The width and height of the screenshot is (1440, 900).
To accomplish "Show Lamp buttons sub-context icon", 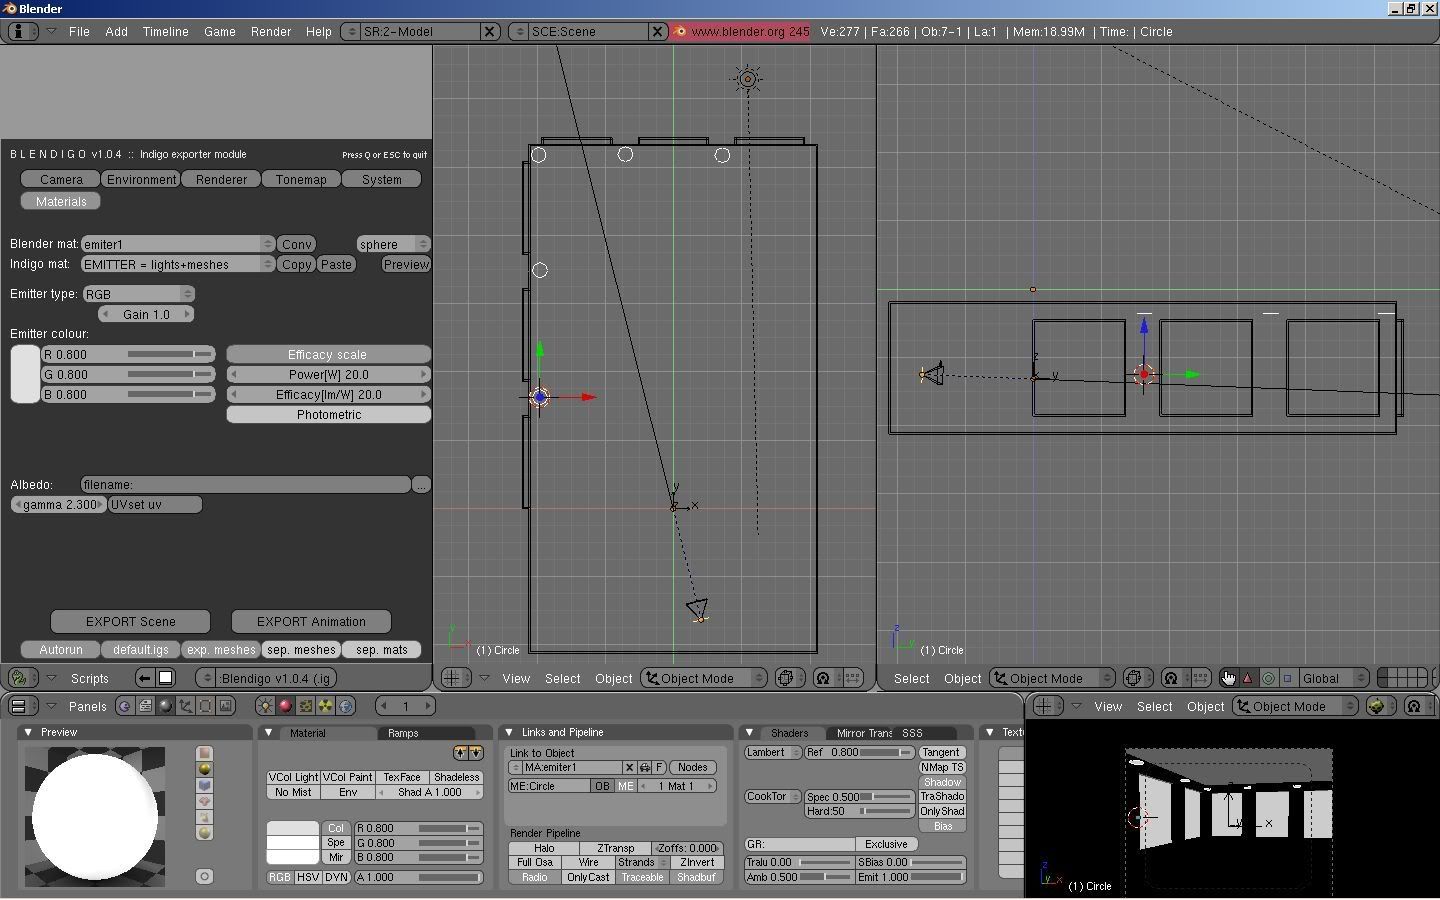I will pos(265,706).
